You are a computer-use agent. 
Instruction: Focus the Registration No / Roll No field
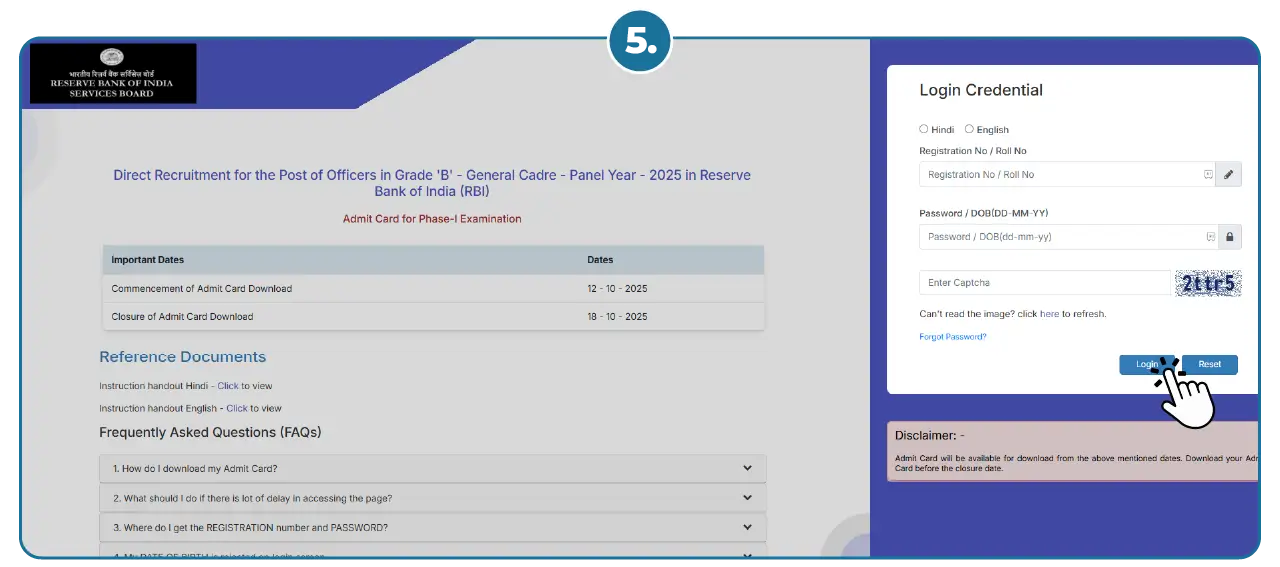point(1068,174)
